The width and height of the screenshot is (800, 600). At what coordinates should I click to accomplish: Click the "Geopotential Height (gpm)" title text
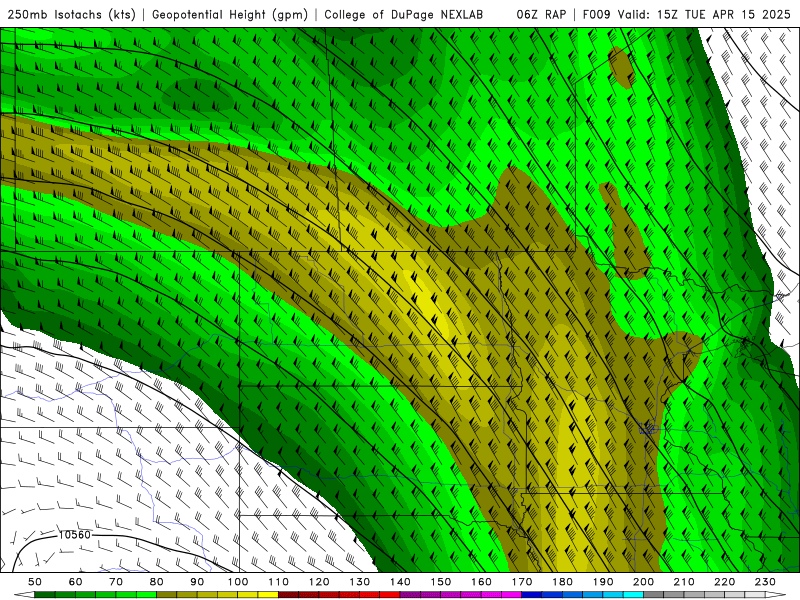(x=230, y=15)
